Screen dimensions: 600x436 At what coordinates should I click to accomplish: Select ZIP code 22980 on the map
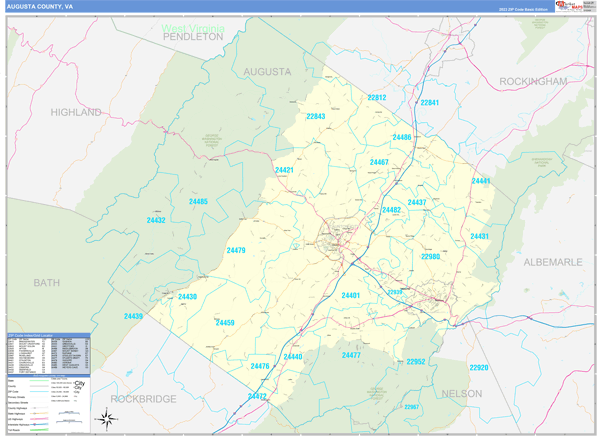click(430, 257)
